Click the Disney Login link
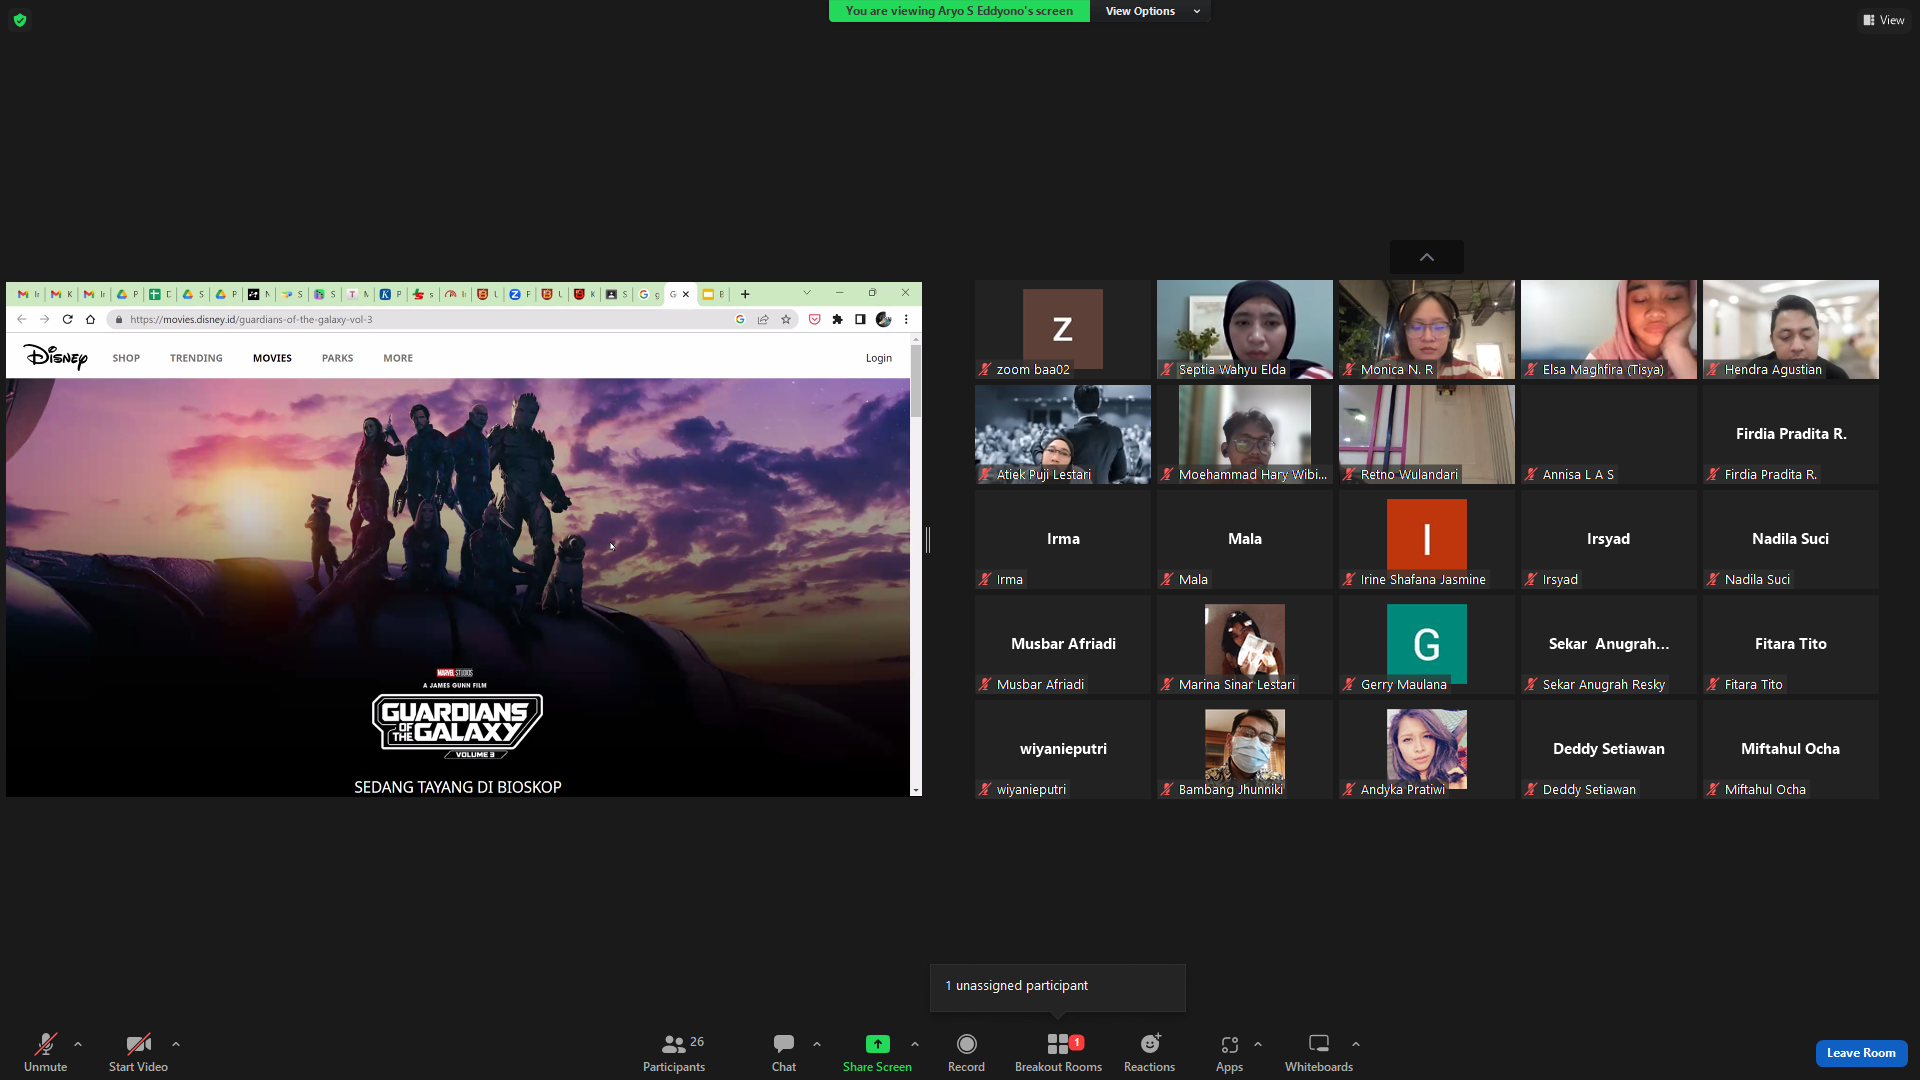This screenshot has width=1920, height=1080. pos(879,358)
